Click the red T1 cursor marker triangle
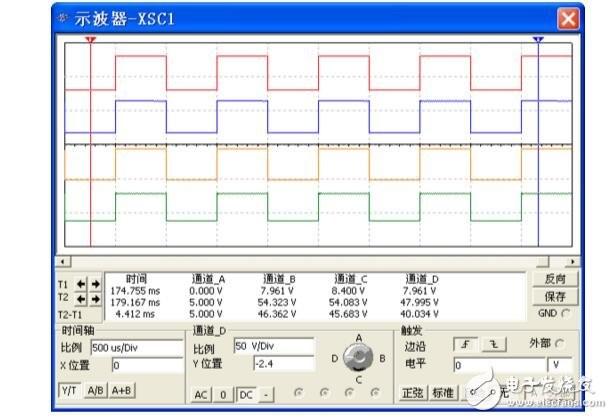 tap(91, 39)
